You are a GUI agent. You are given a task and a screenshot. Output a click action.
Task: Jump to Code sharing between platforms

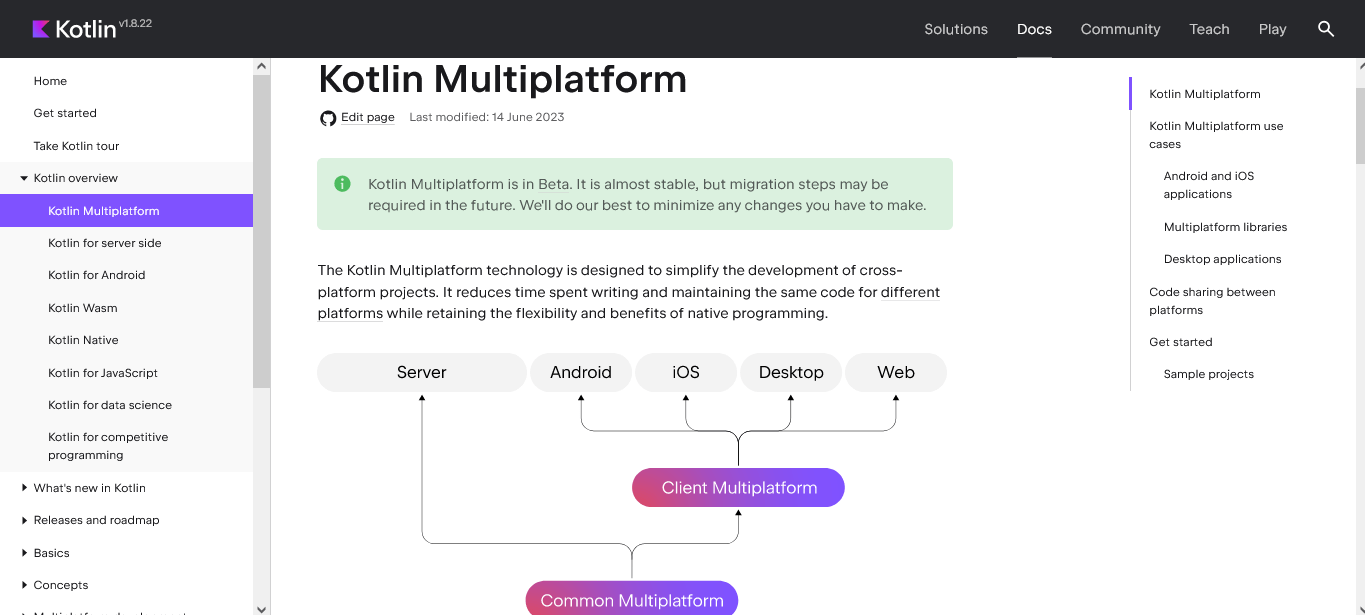[1212, 301]
